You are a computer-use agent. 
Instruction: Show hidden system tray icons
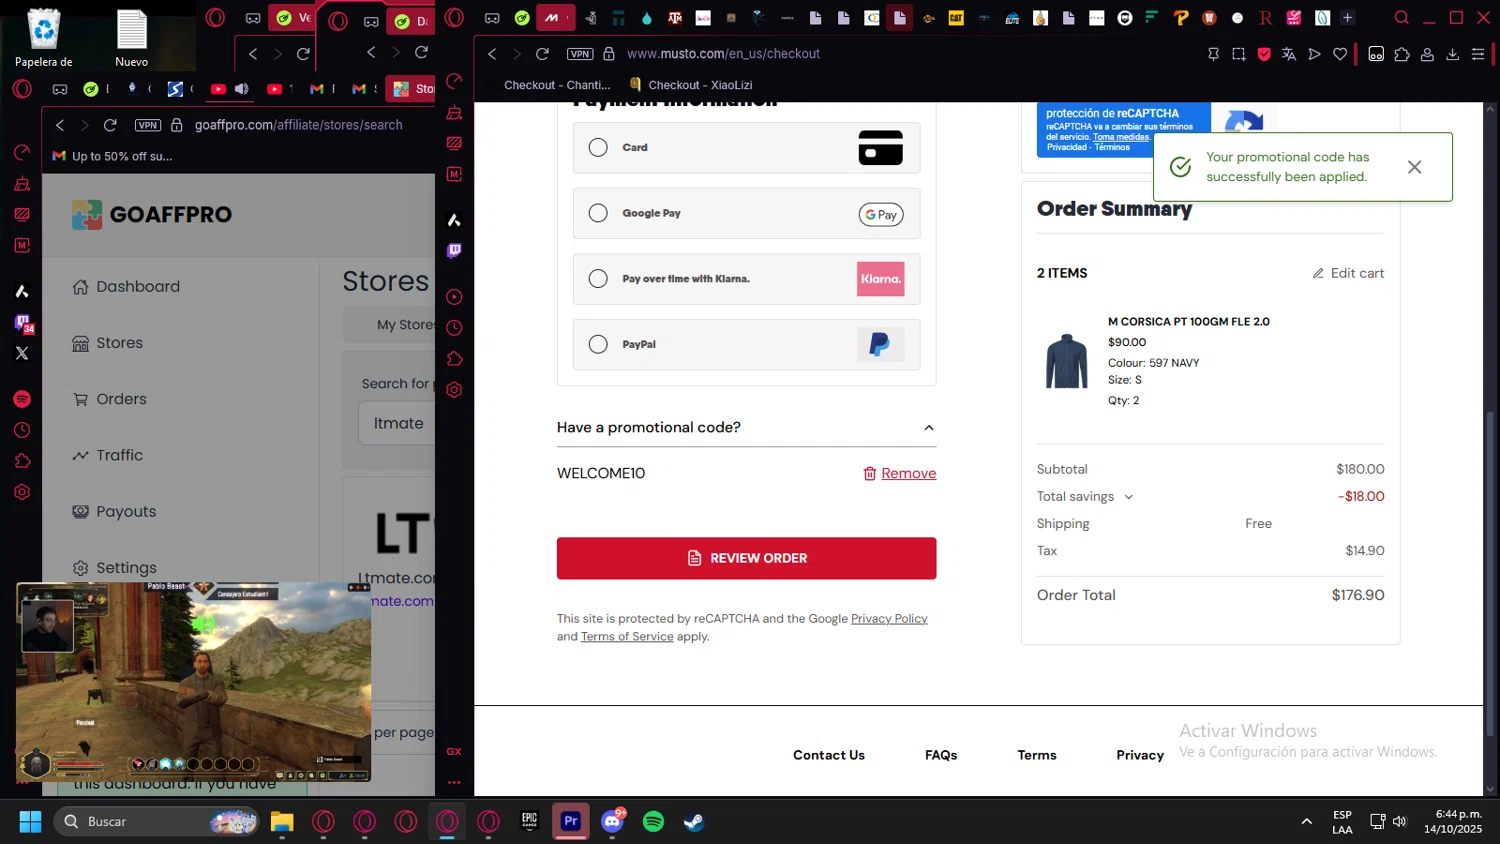(1306, 822)
